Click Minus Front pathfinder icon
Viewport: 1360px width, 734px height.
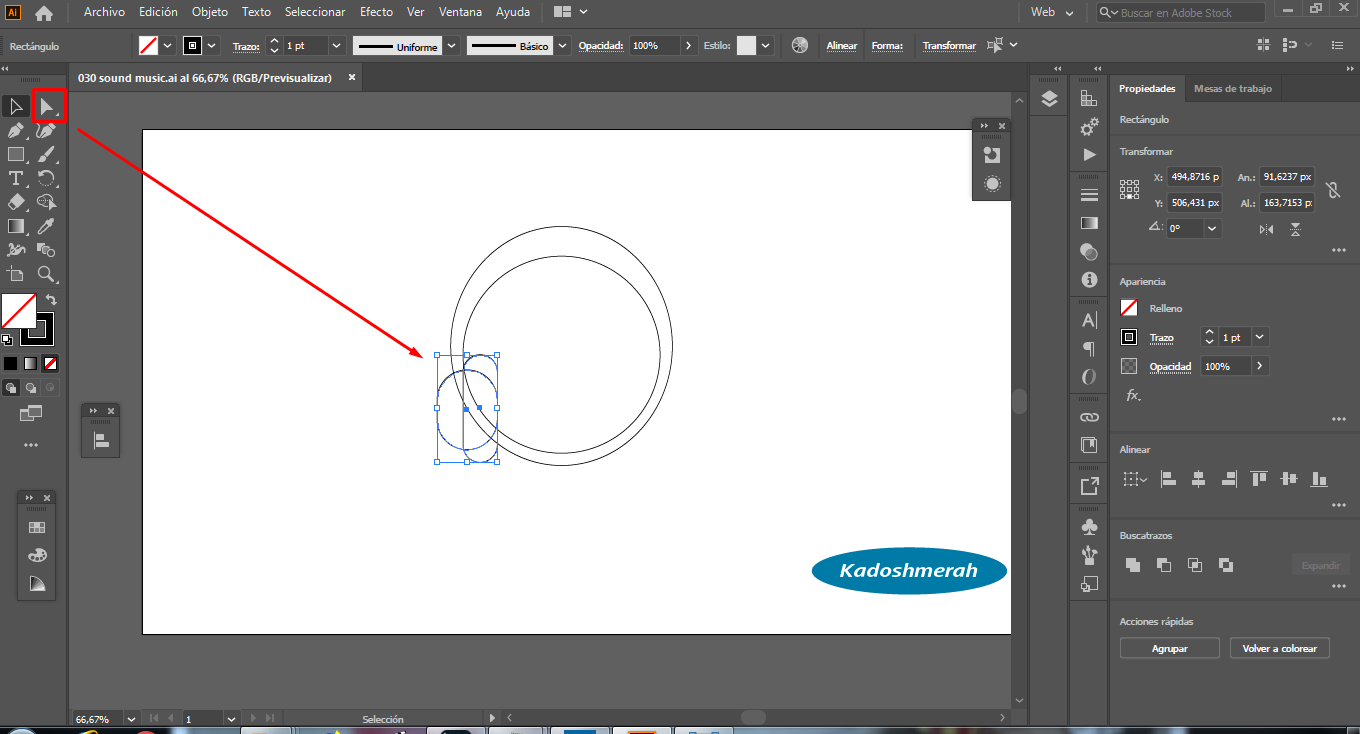[x=1164, y=565]
